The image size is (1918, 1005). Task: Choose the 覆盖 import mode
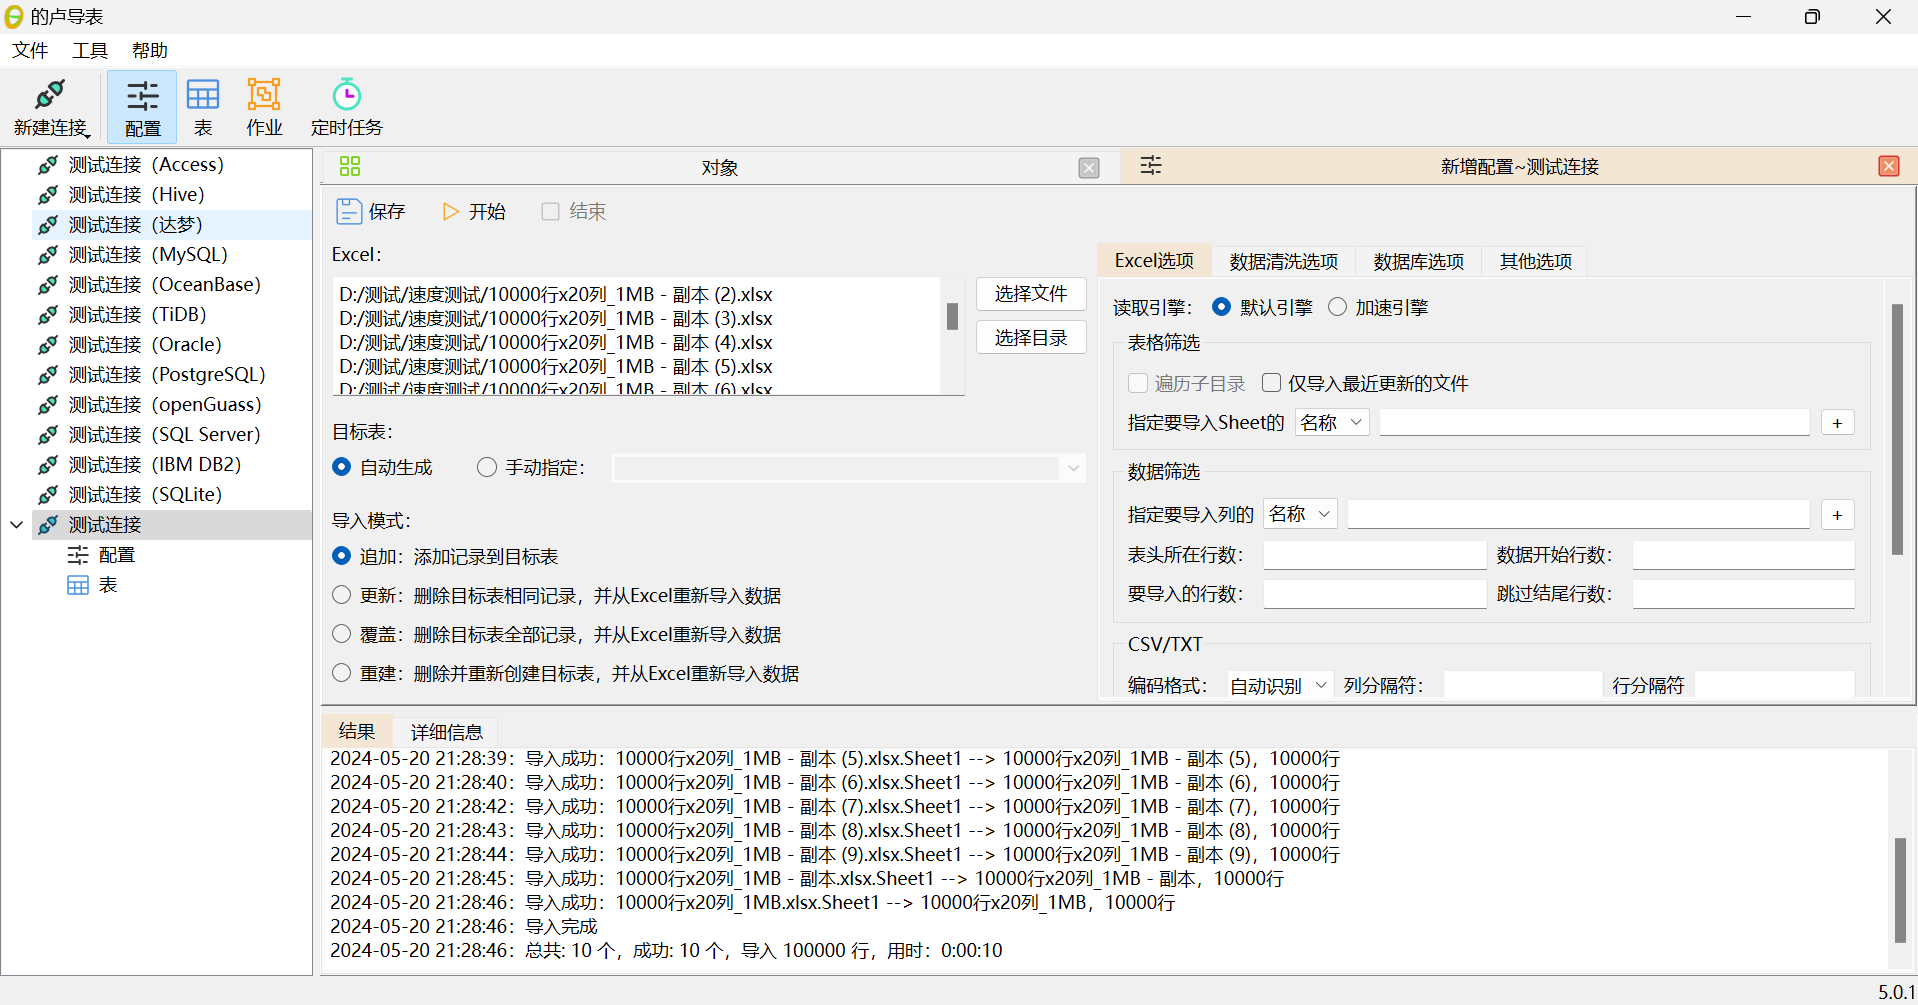[x=342, y=634]
